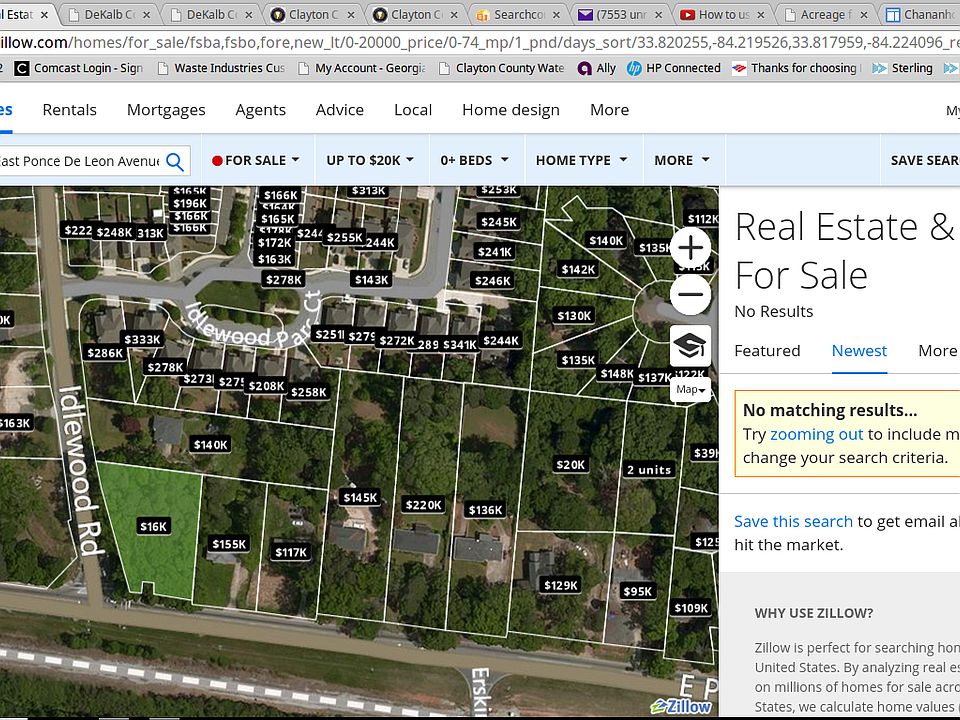Click the Ally bookmark icon
The width and height of the screenshot is (960, 720).
584,68
